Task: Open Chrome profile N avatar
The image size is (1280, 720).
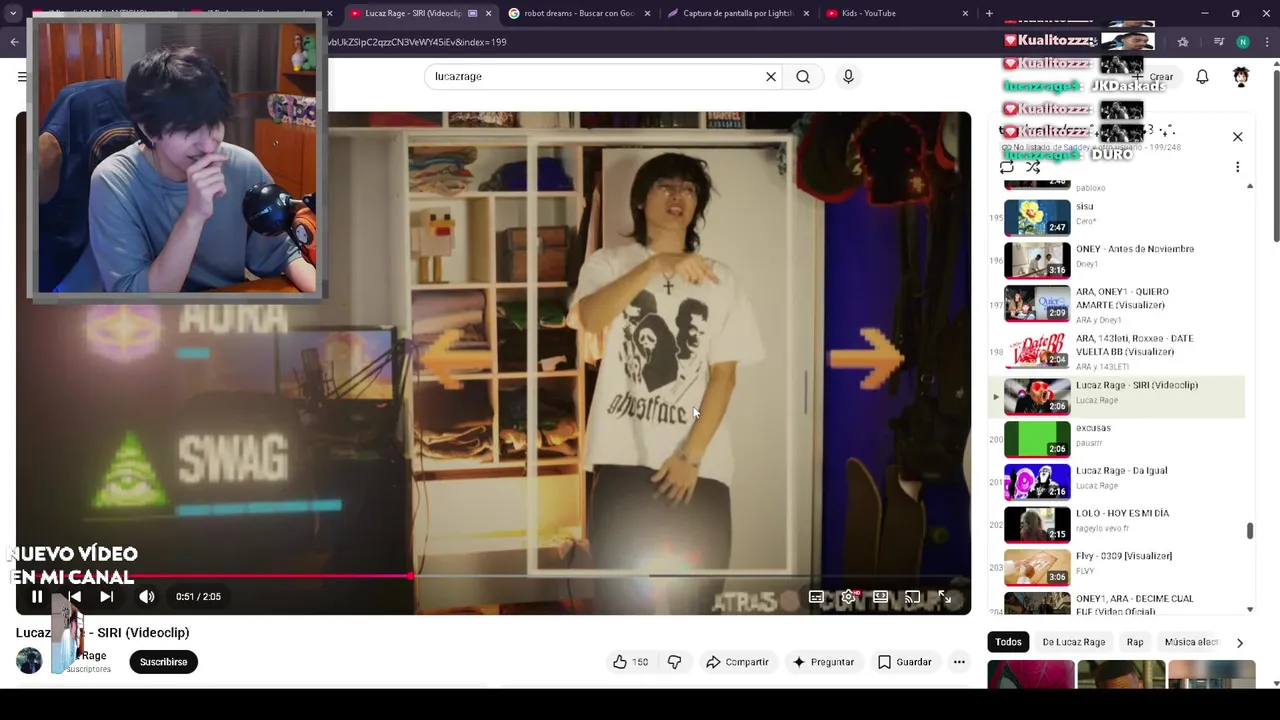Action: point(1243,42)
